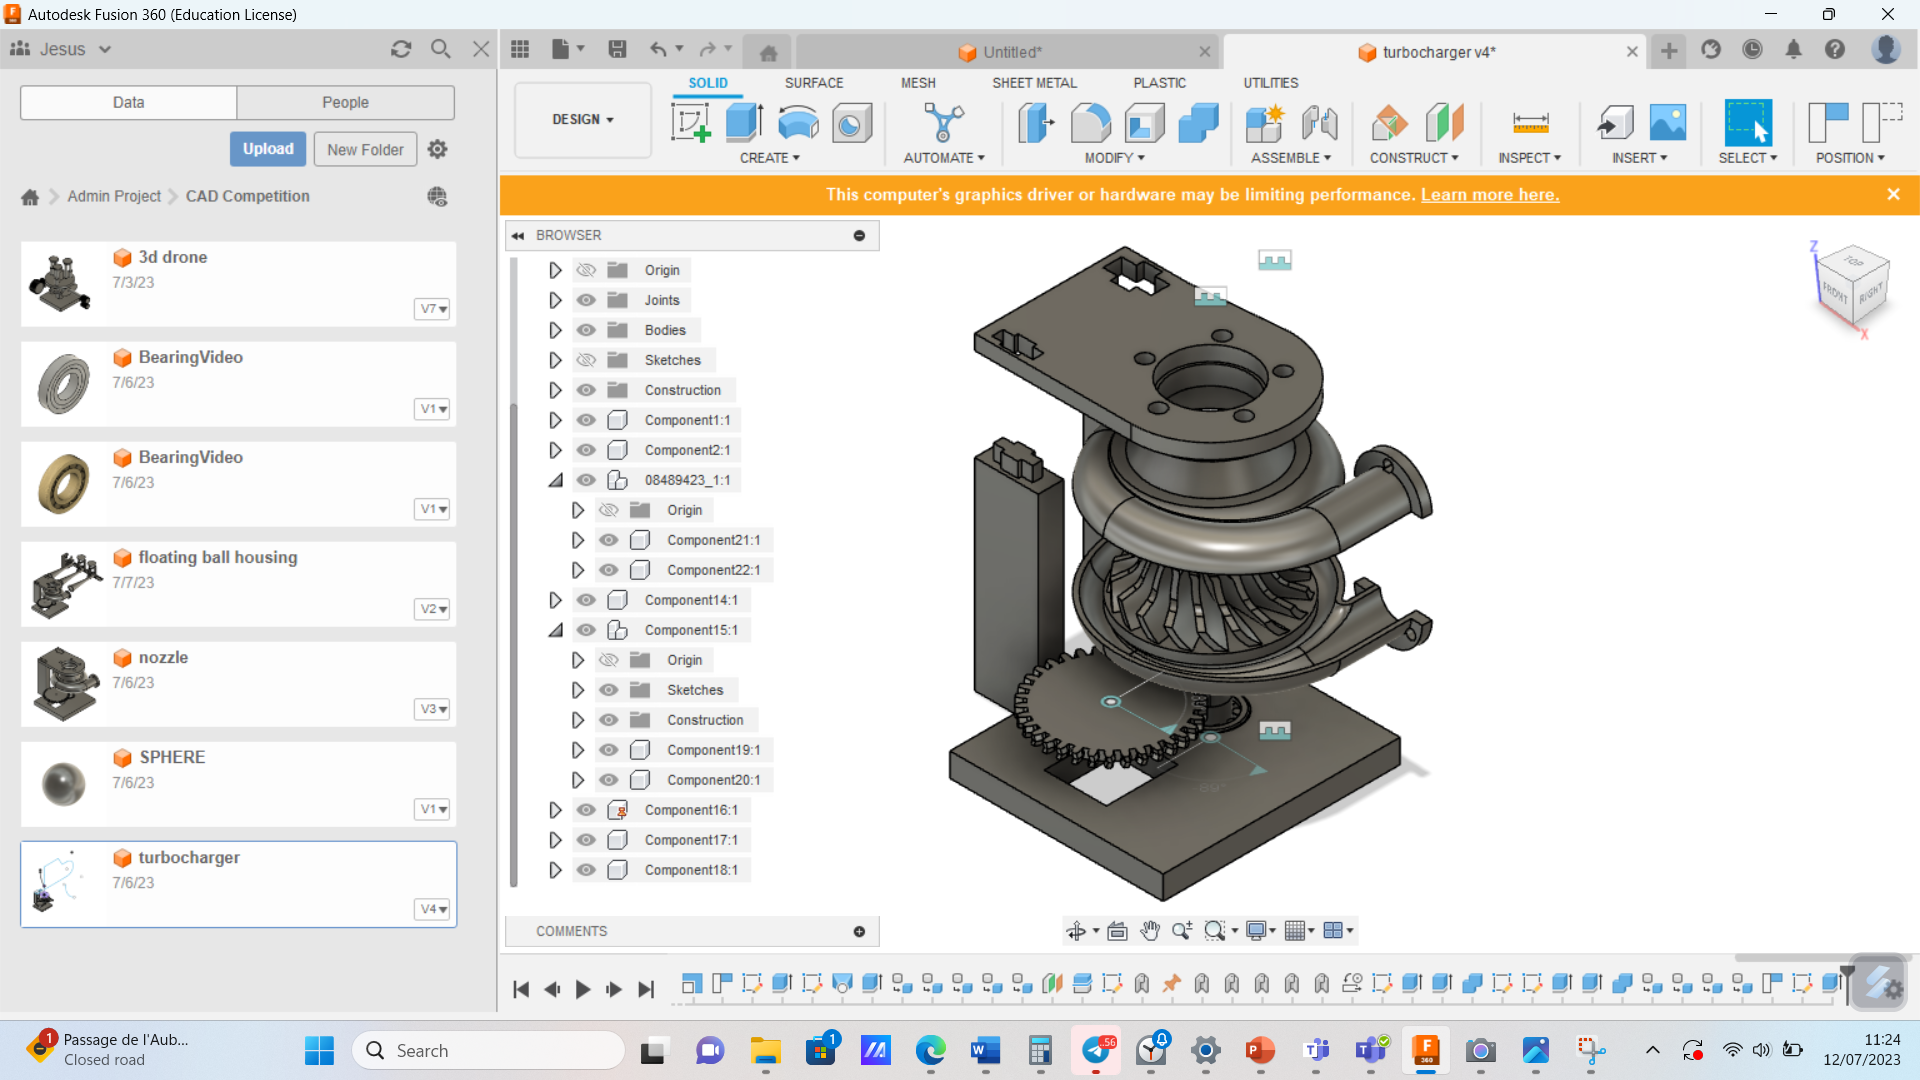Screen dimensions: 1920x1080
Task: Hide the Bodies folder visibility
Action: click(586, 330)
